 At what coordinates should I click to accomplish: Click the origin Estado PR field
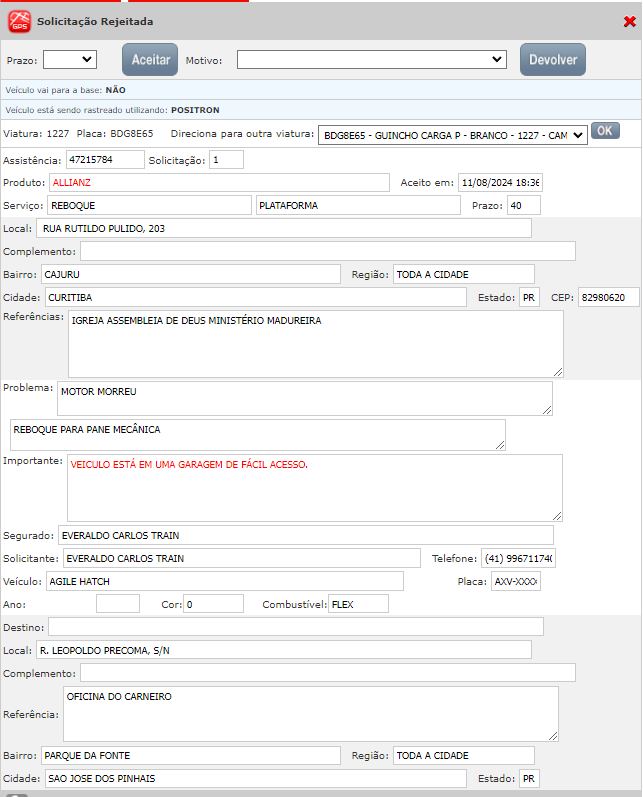pyautogui.click(x=529, y=297)
